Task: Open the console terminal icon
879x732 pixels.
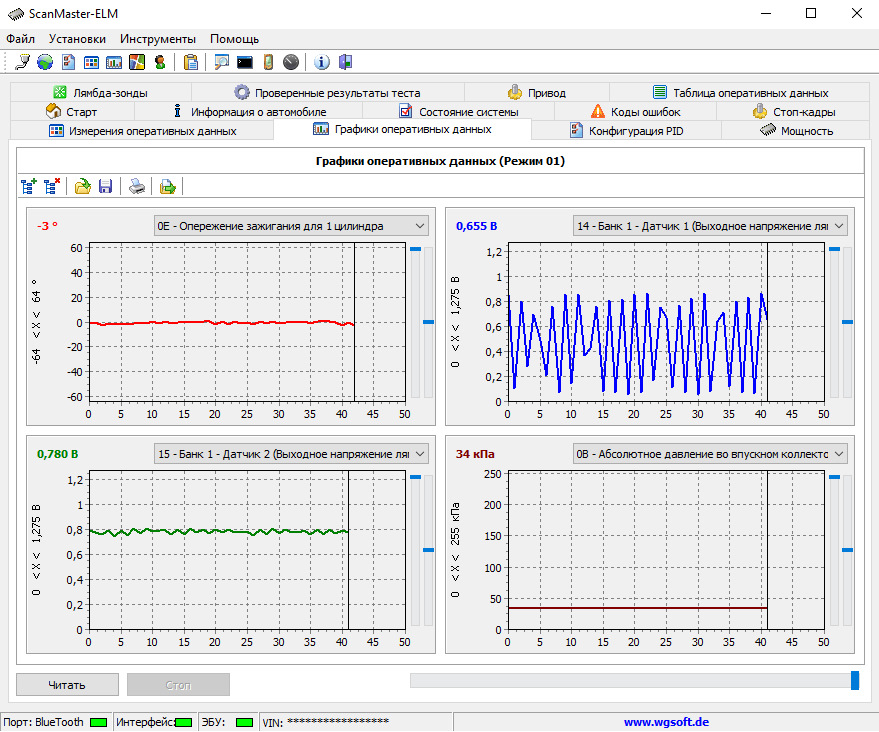Action: pyautogui.click(x=244, y=62)
